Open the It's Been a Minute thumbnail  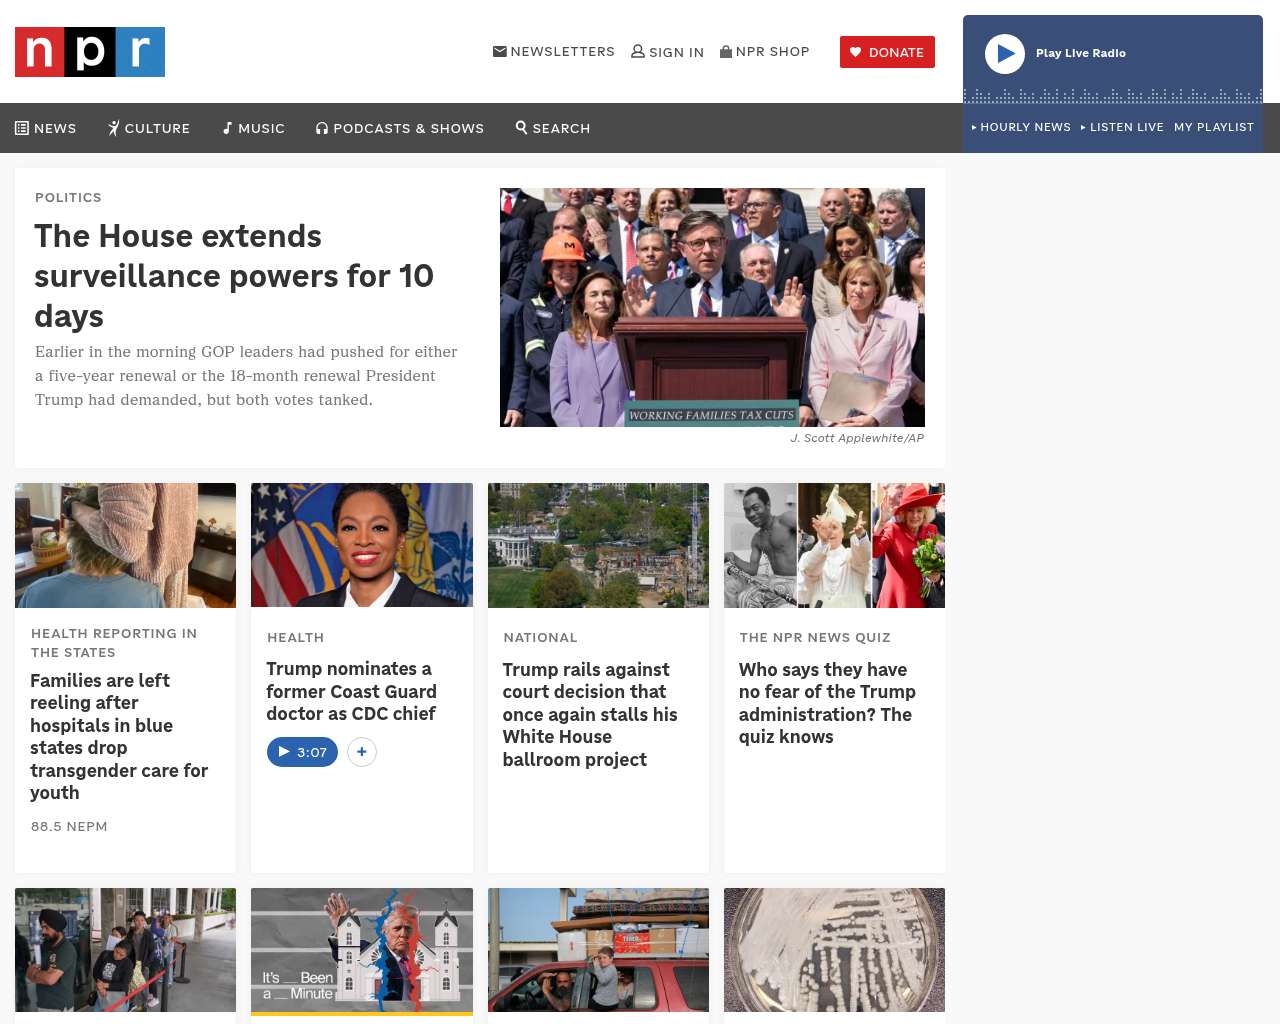[x=362, y=950]
